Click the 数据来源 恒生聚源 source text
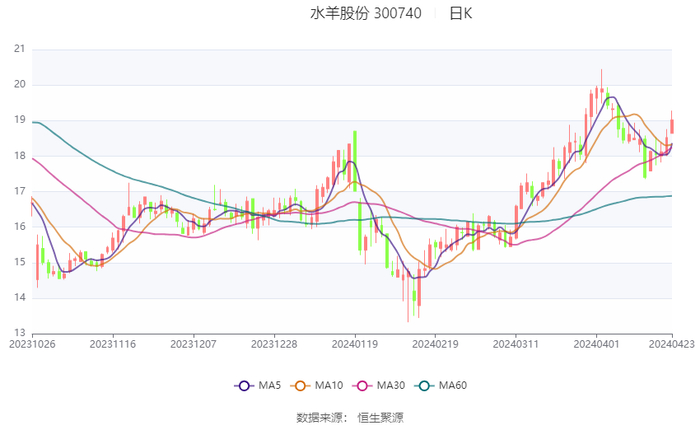This screenshot has width=700, height=426. click(x=350, y=416)
